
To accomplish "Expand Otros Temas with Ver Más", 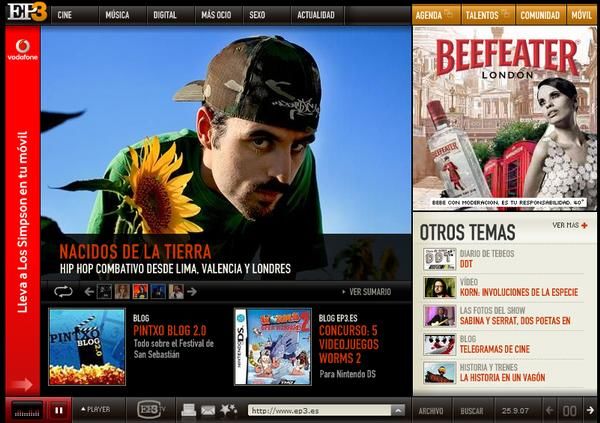I will point(570,225).
